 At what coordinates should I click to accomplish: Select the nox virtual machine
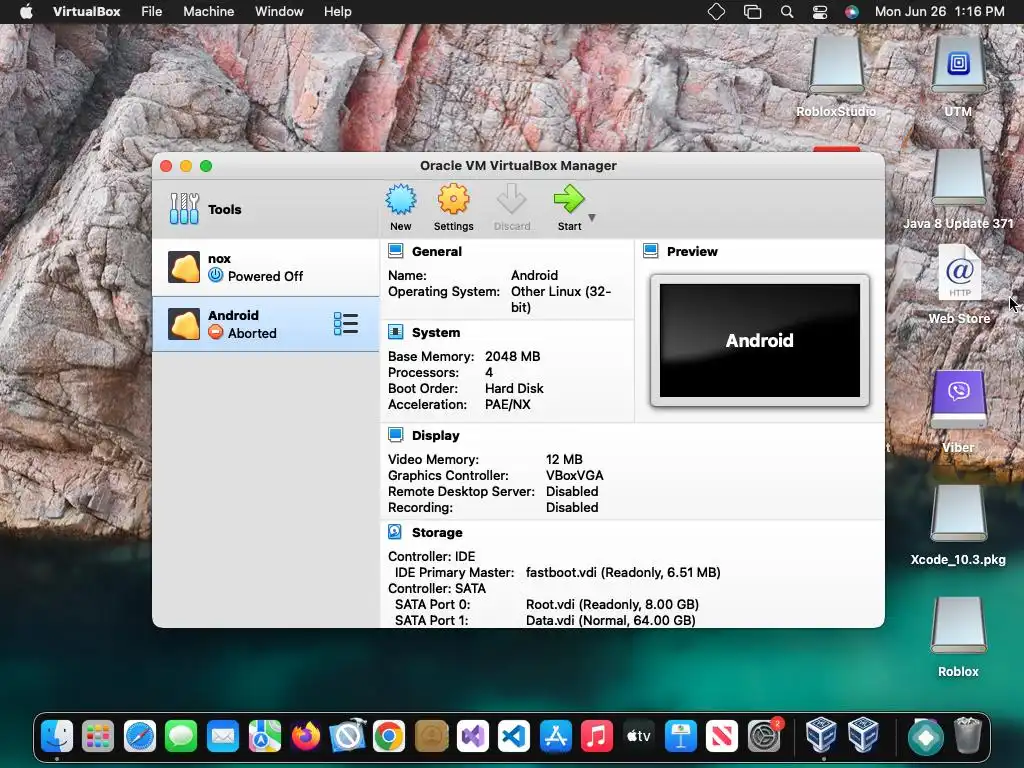coord(266,268)
